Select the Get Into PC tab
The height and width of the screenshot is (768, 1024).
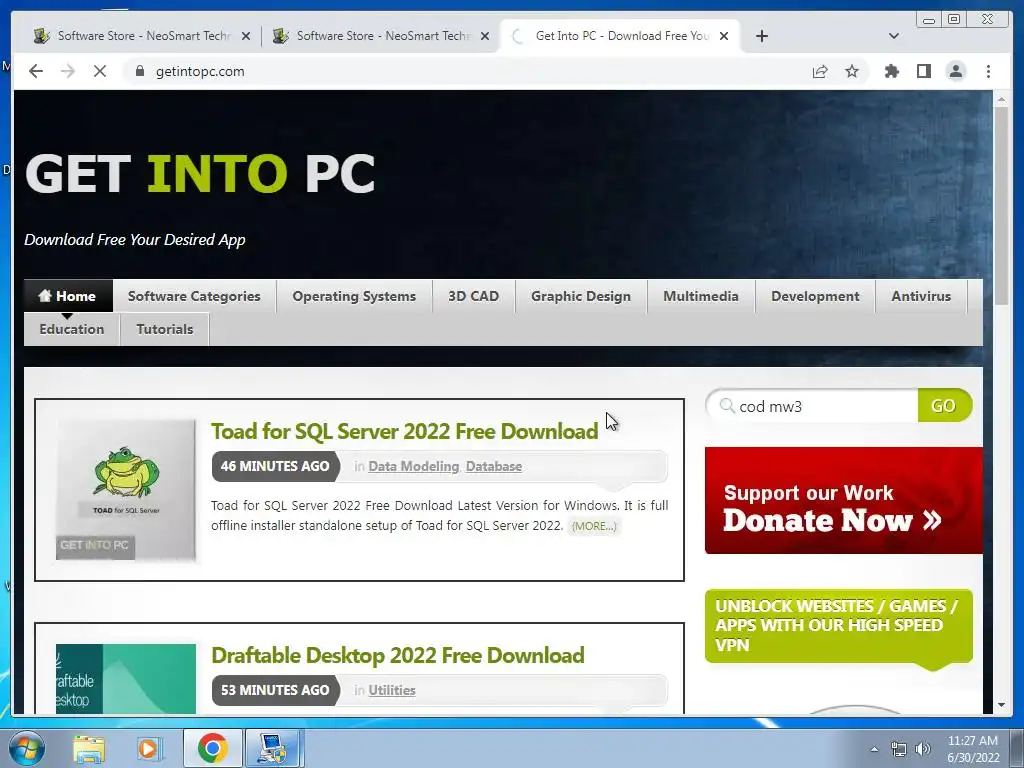point(620,36)
